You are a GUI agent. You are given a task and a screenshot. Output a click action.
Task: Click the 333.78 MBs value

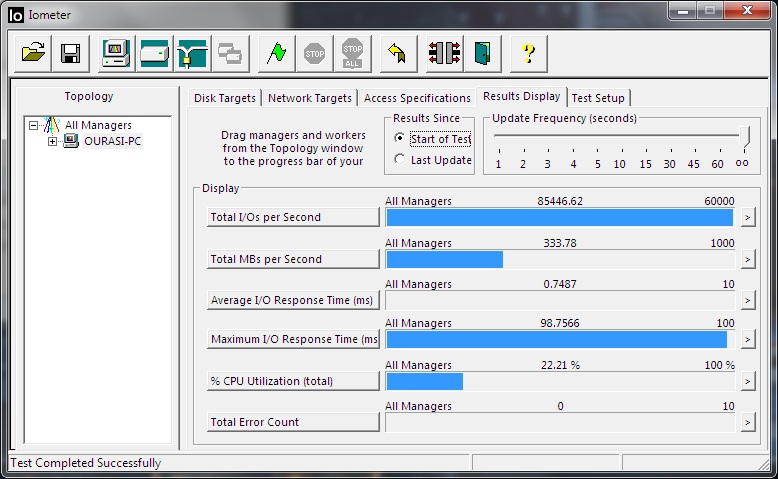pyautogui.click(x=560, y=243)
